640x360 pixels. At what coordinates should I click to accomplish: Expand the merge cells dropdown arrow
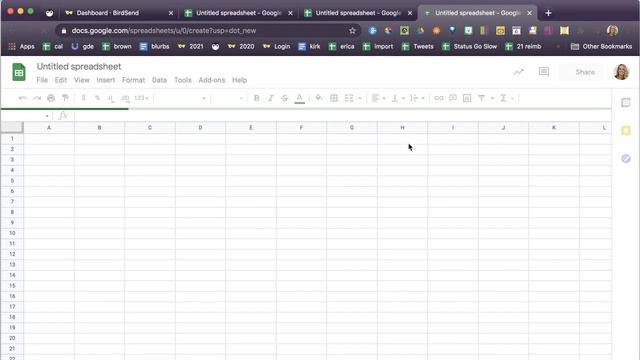pyautogui.click(x=360, y=98)
